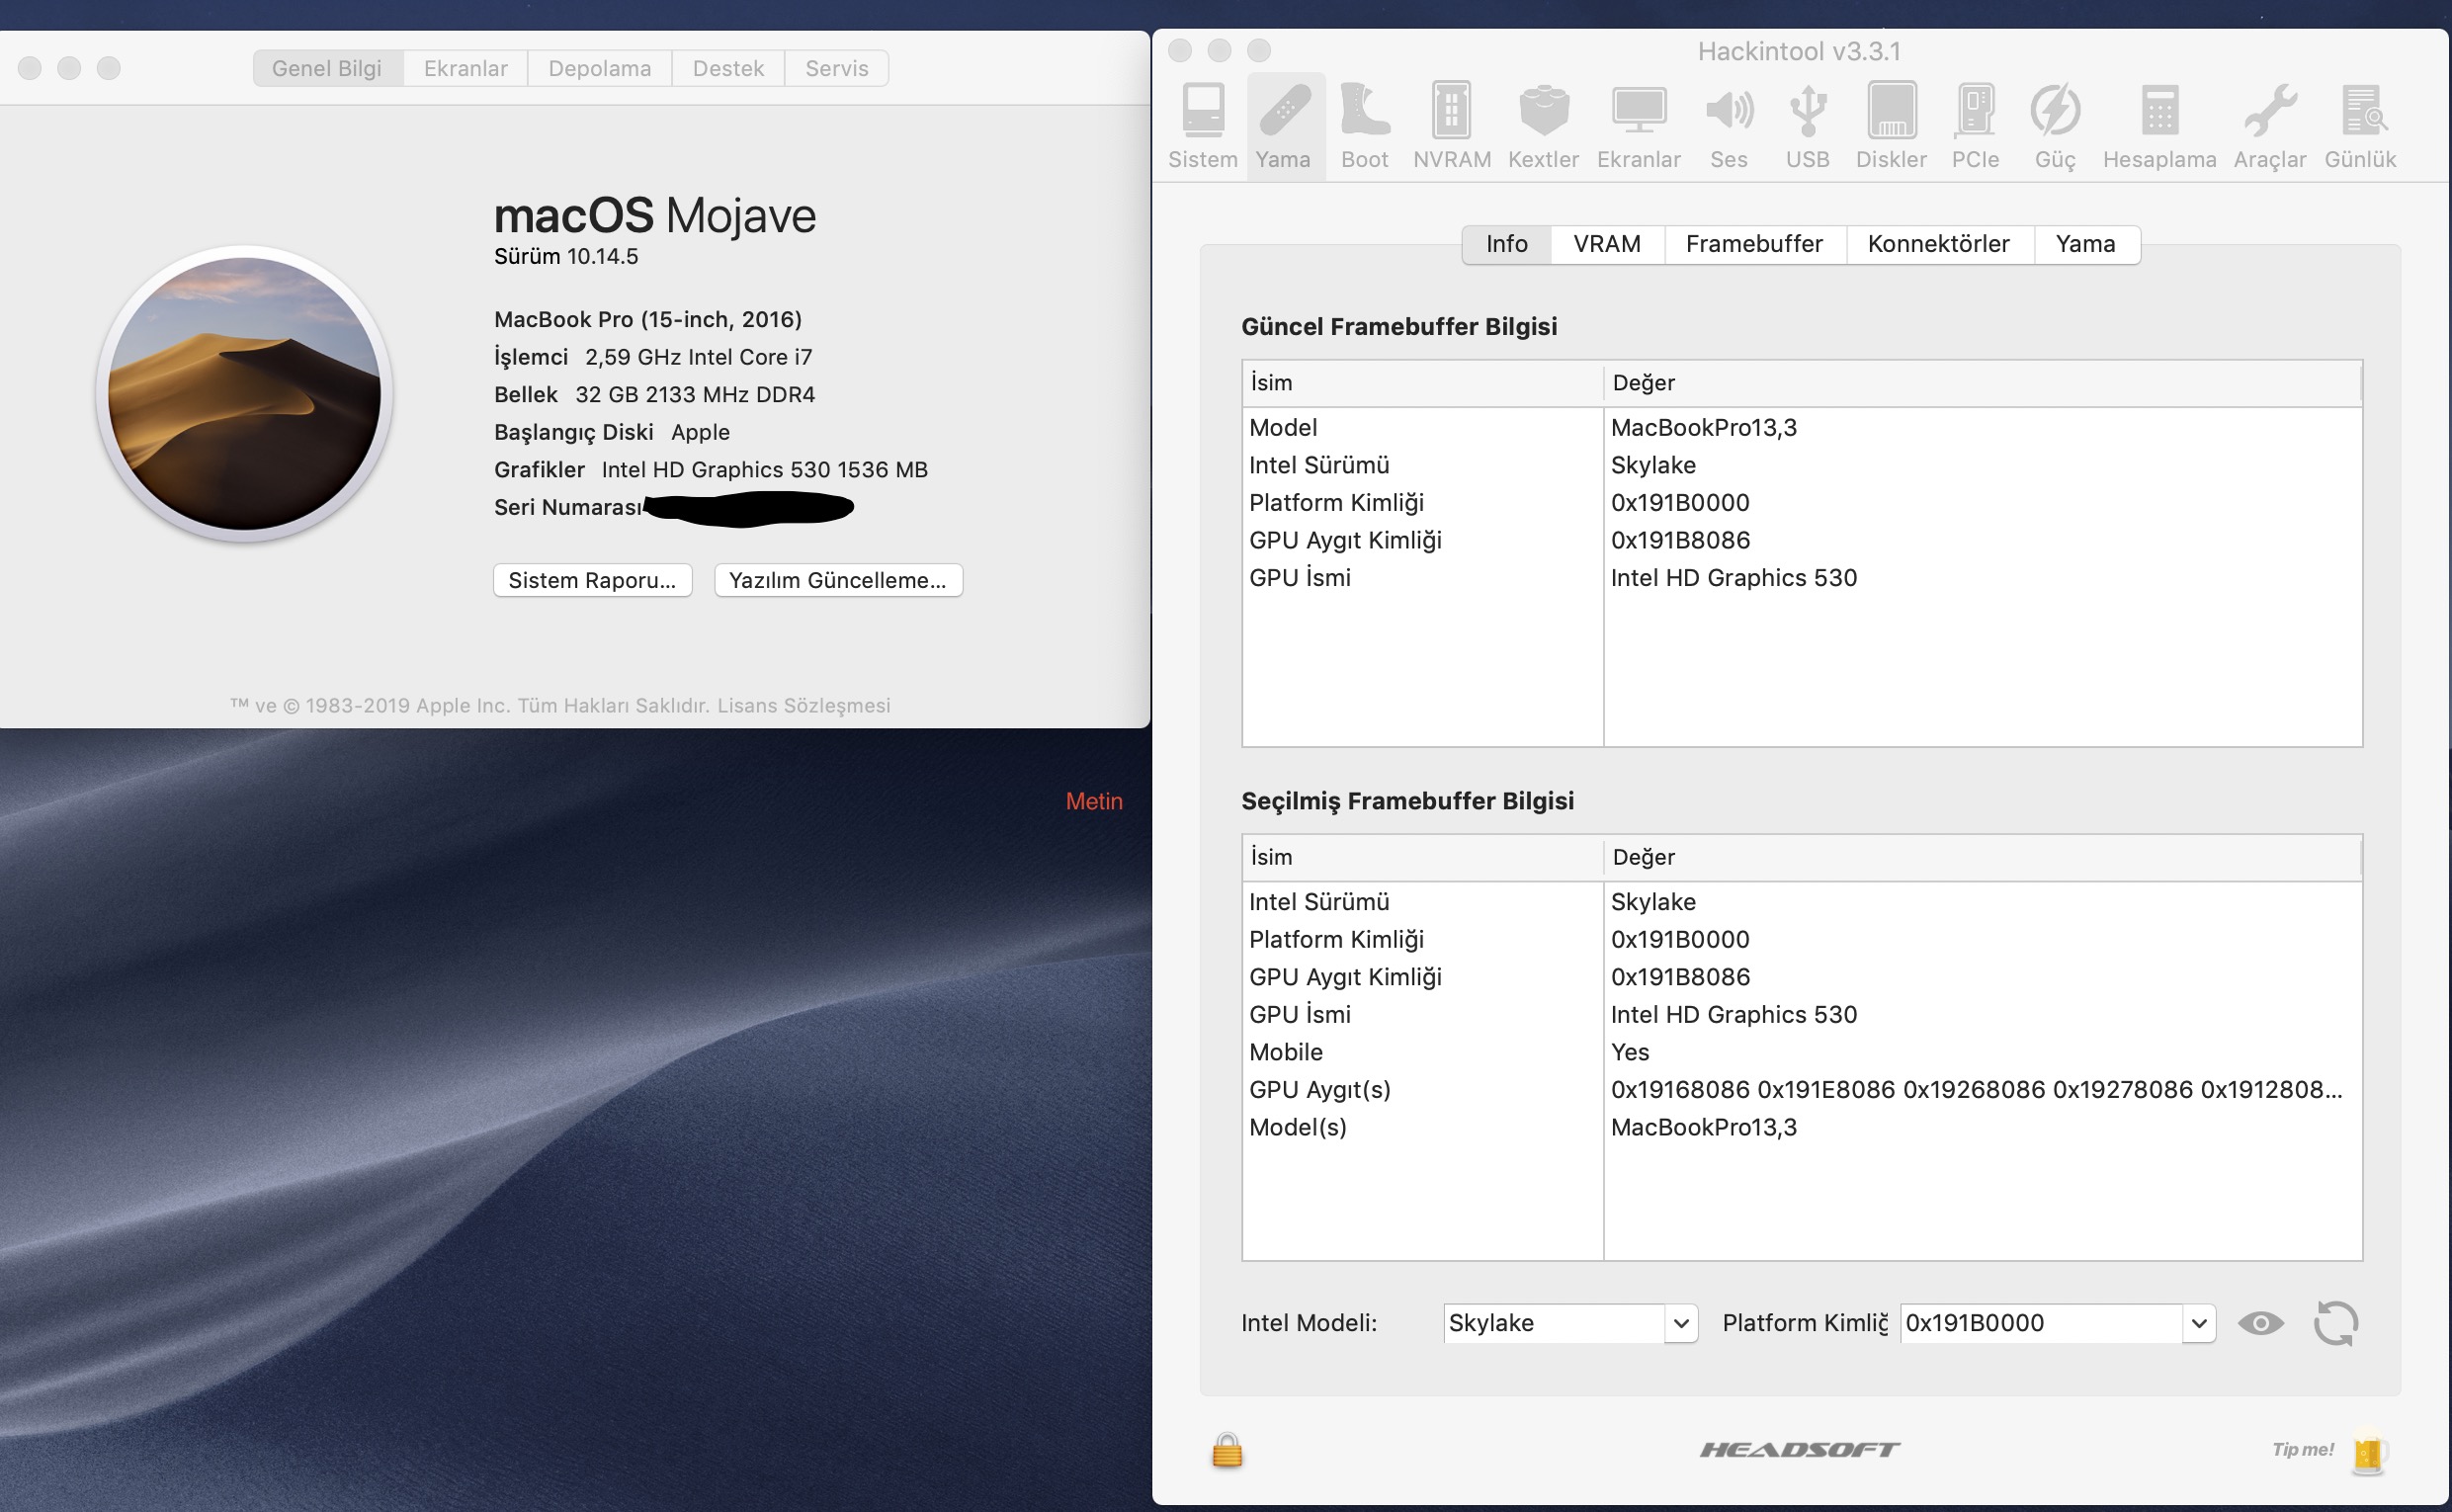Expand the Intel Modeli Skylake dropdown

1681,1323
